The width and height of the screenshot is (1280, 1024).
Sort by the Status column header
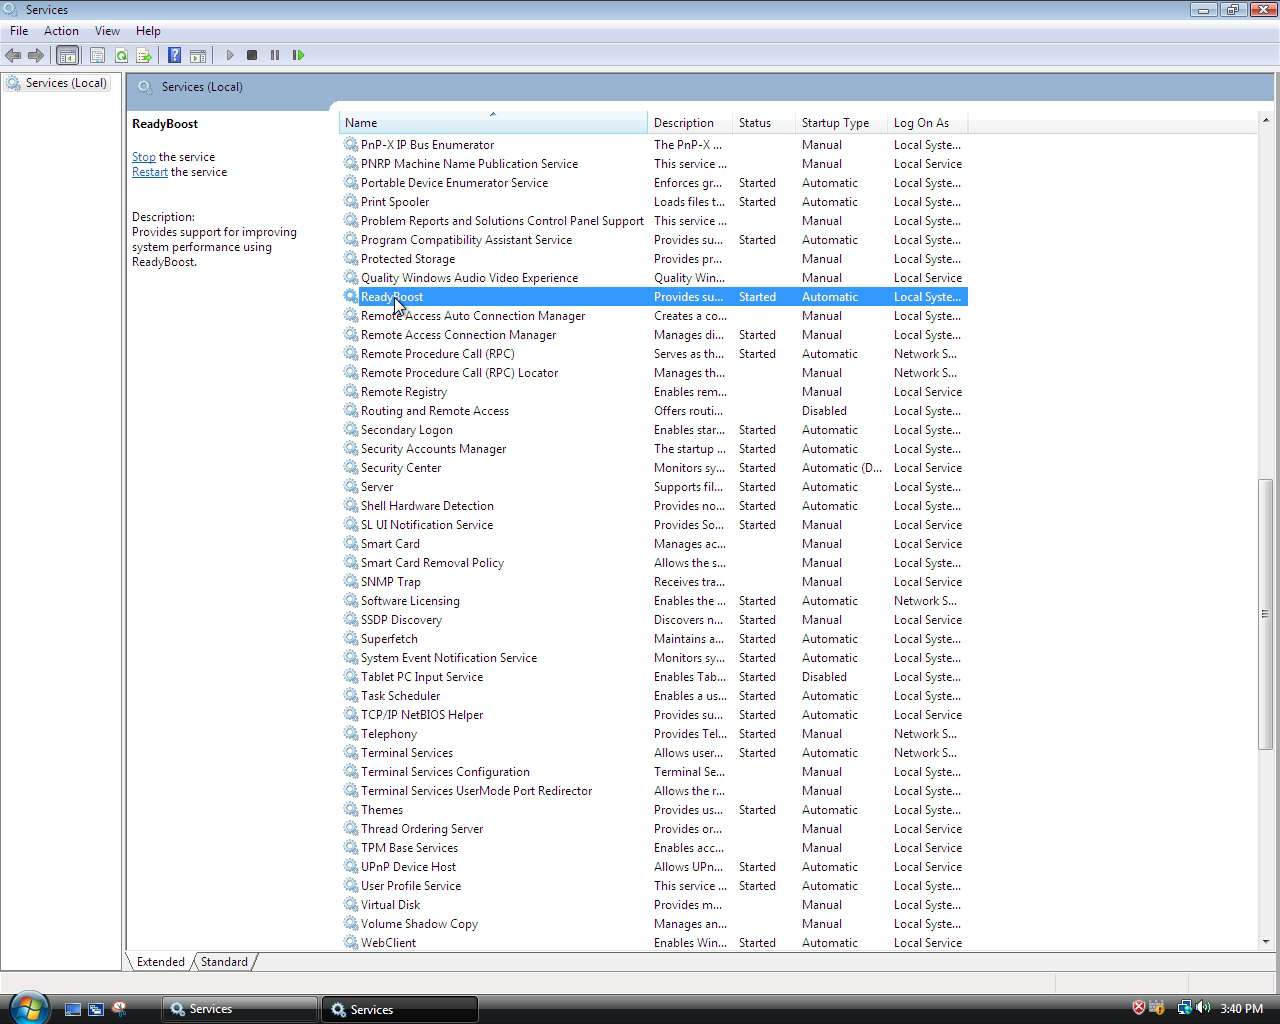(x=764, y=123)
